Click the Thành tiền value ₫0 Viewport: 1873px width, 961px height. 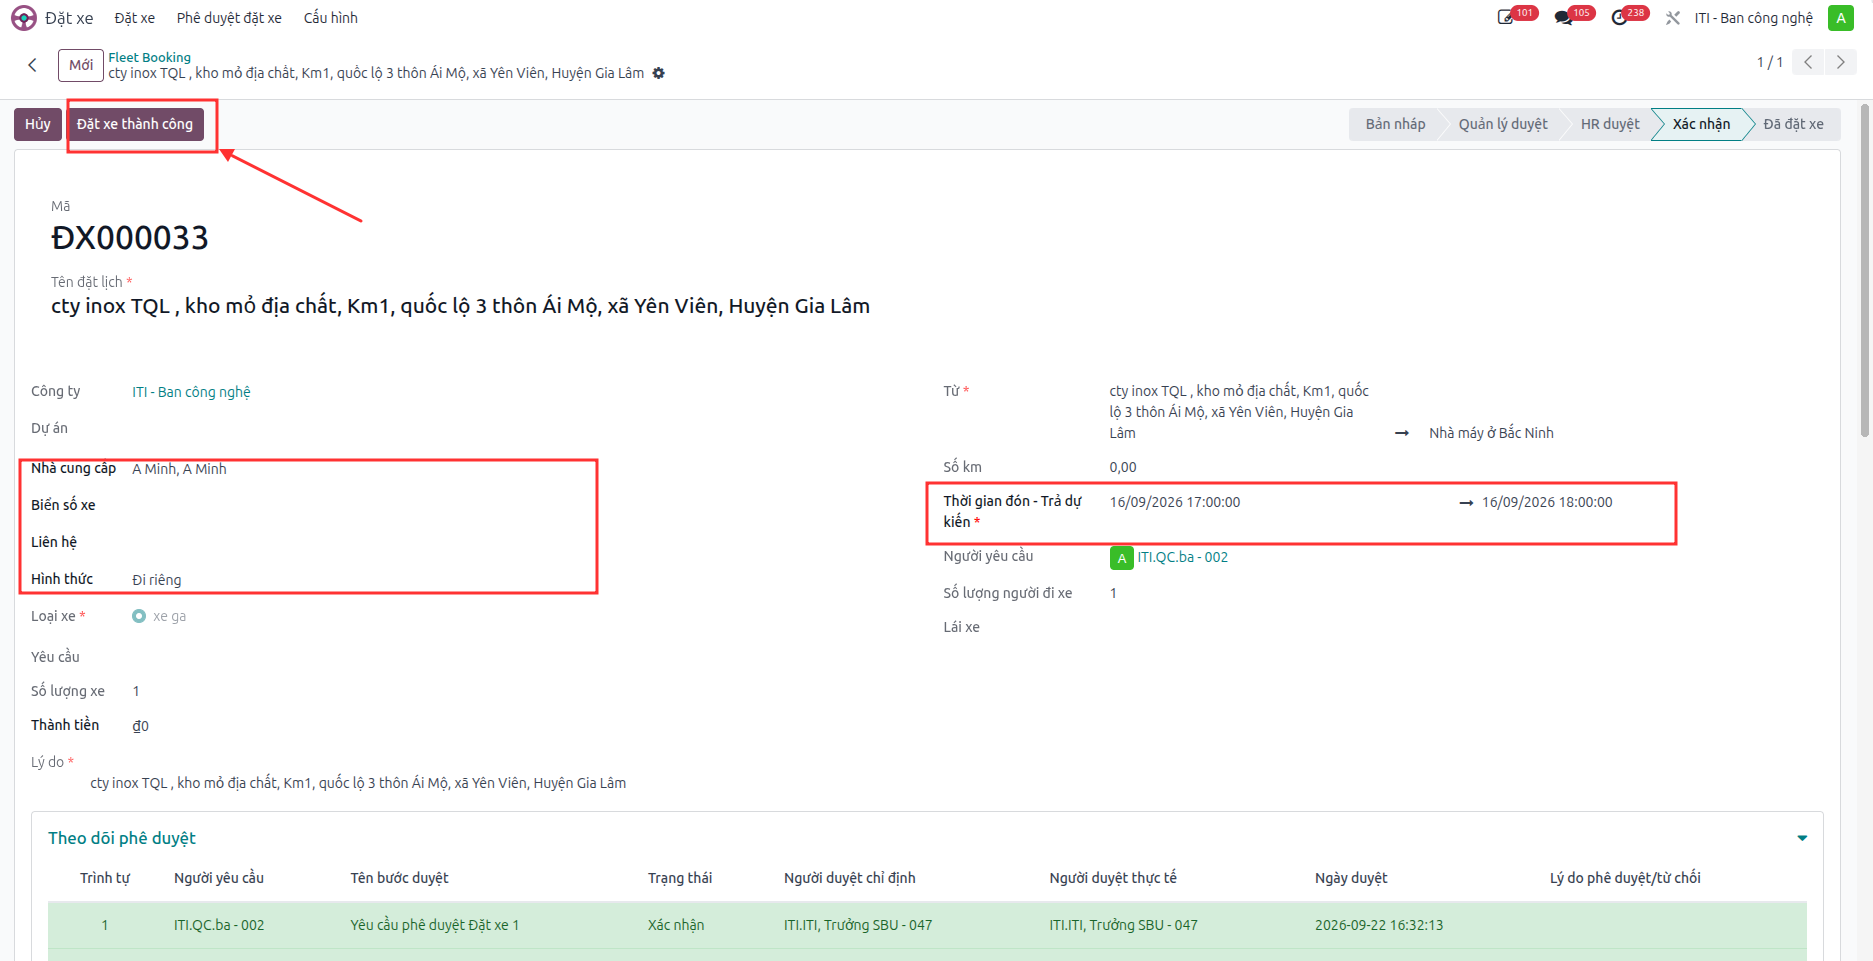pyautogui.click(x=141, y=726)
